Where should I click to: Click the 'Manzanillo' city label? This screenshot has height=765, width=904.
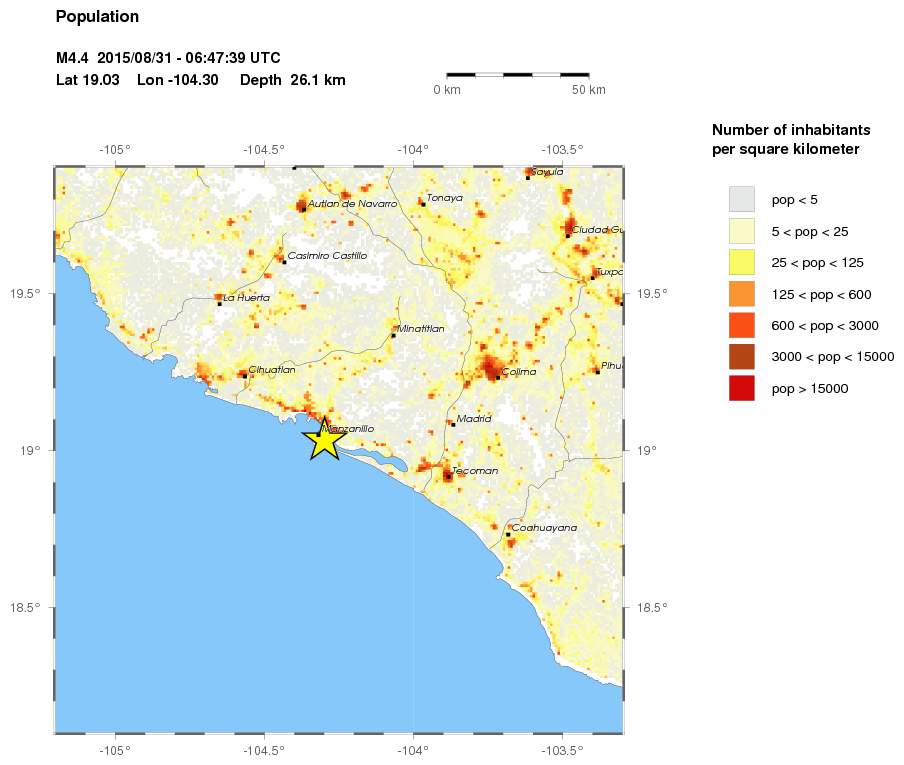348,428
